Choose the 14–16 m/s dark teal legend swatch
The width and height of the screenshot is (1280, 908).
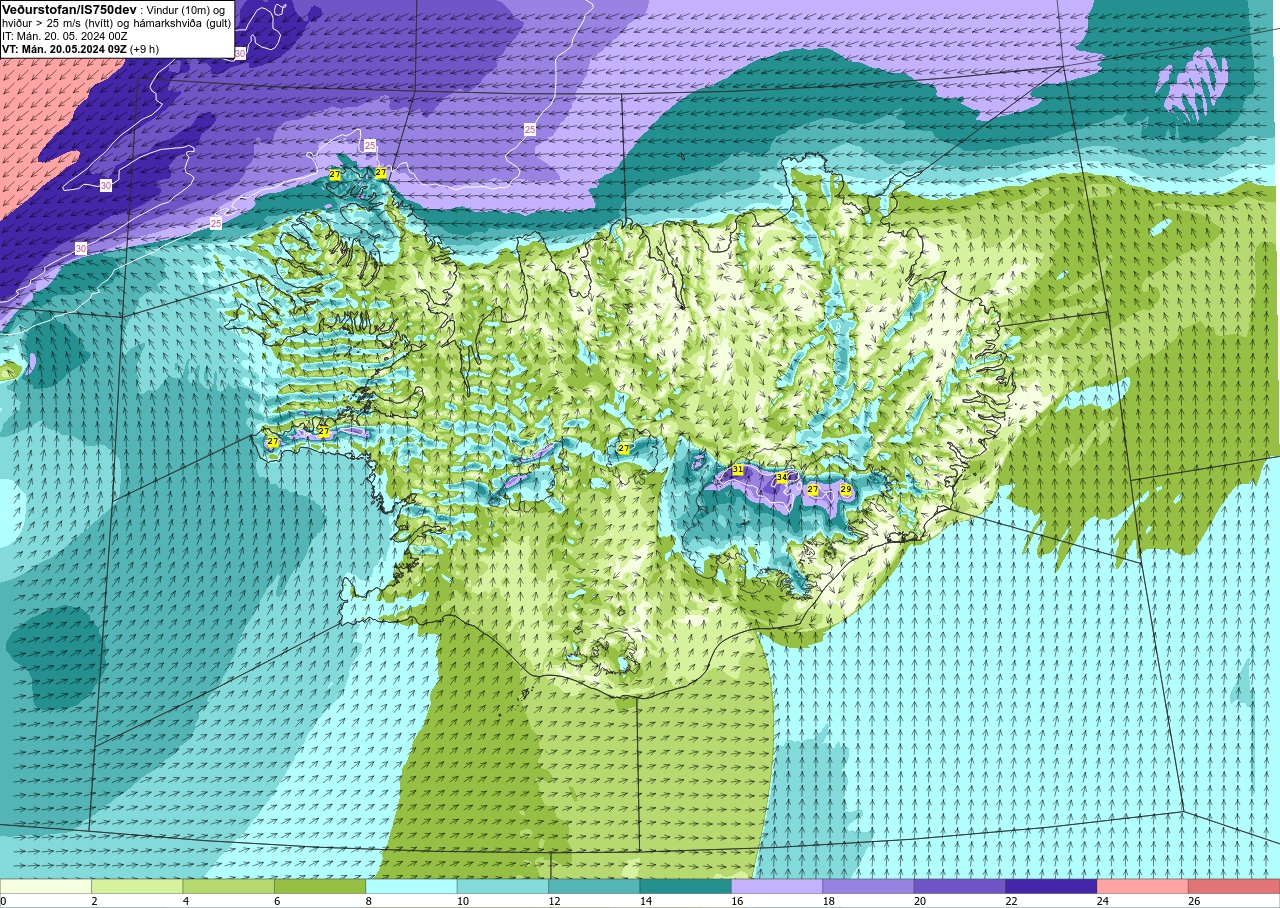tap(685, 886)
